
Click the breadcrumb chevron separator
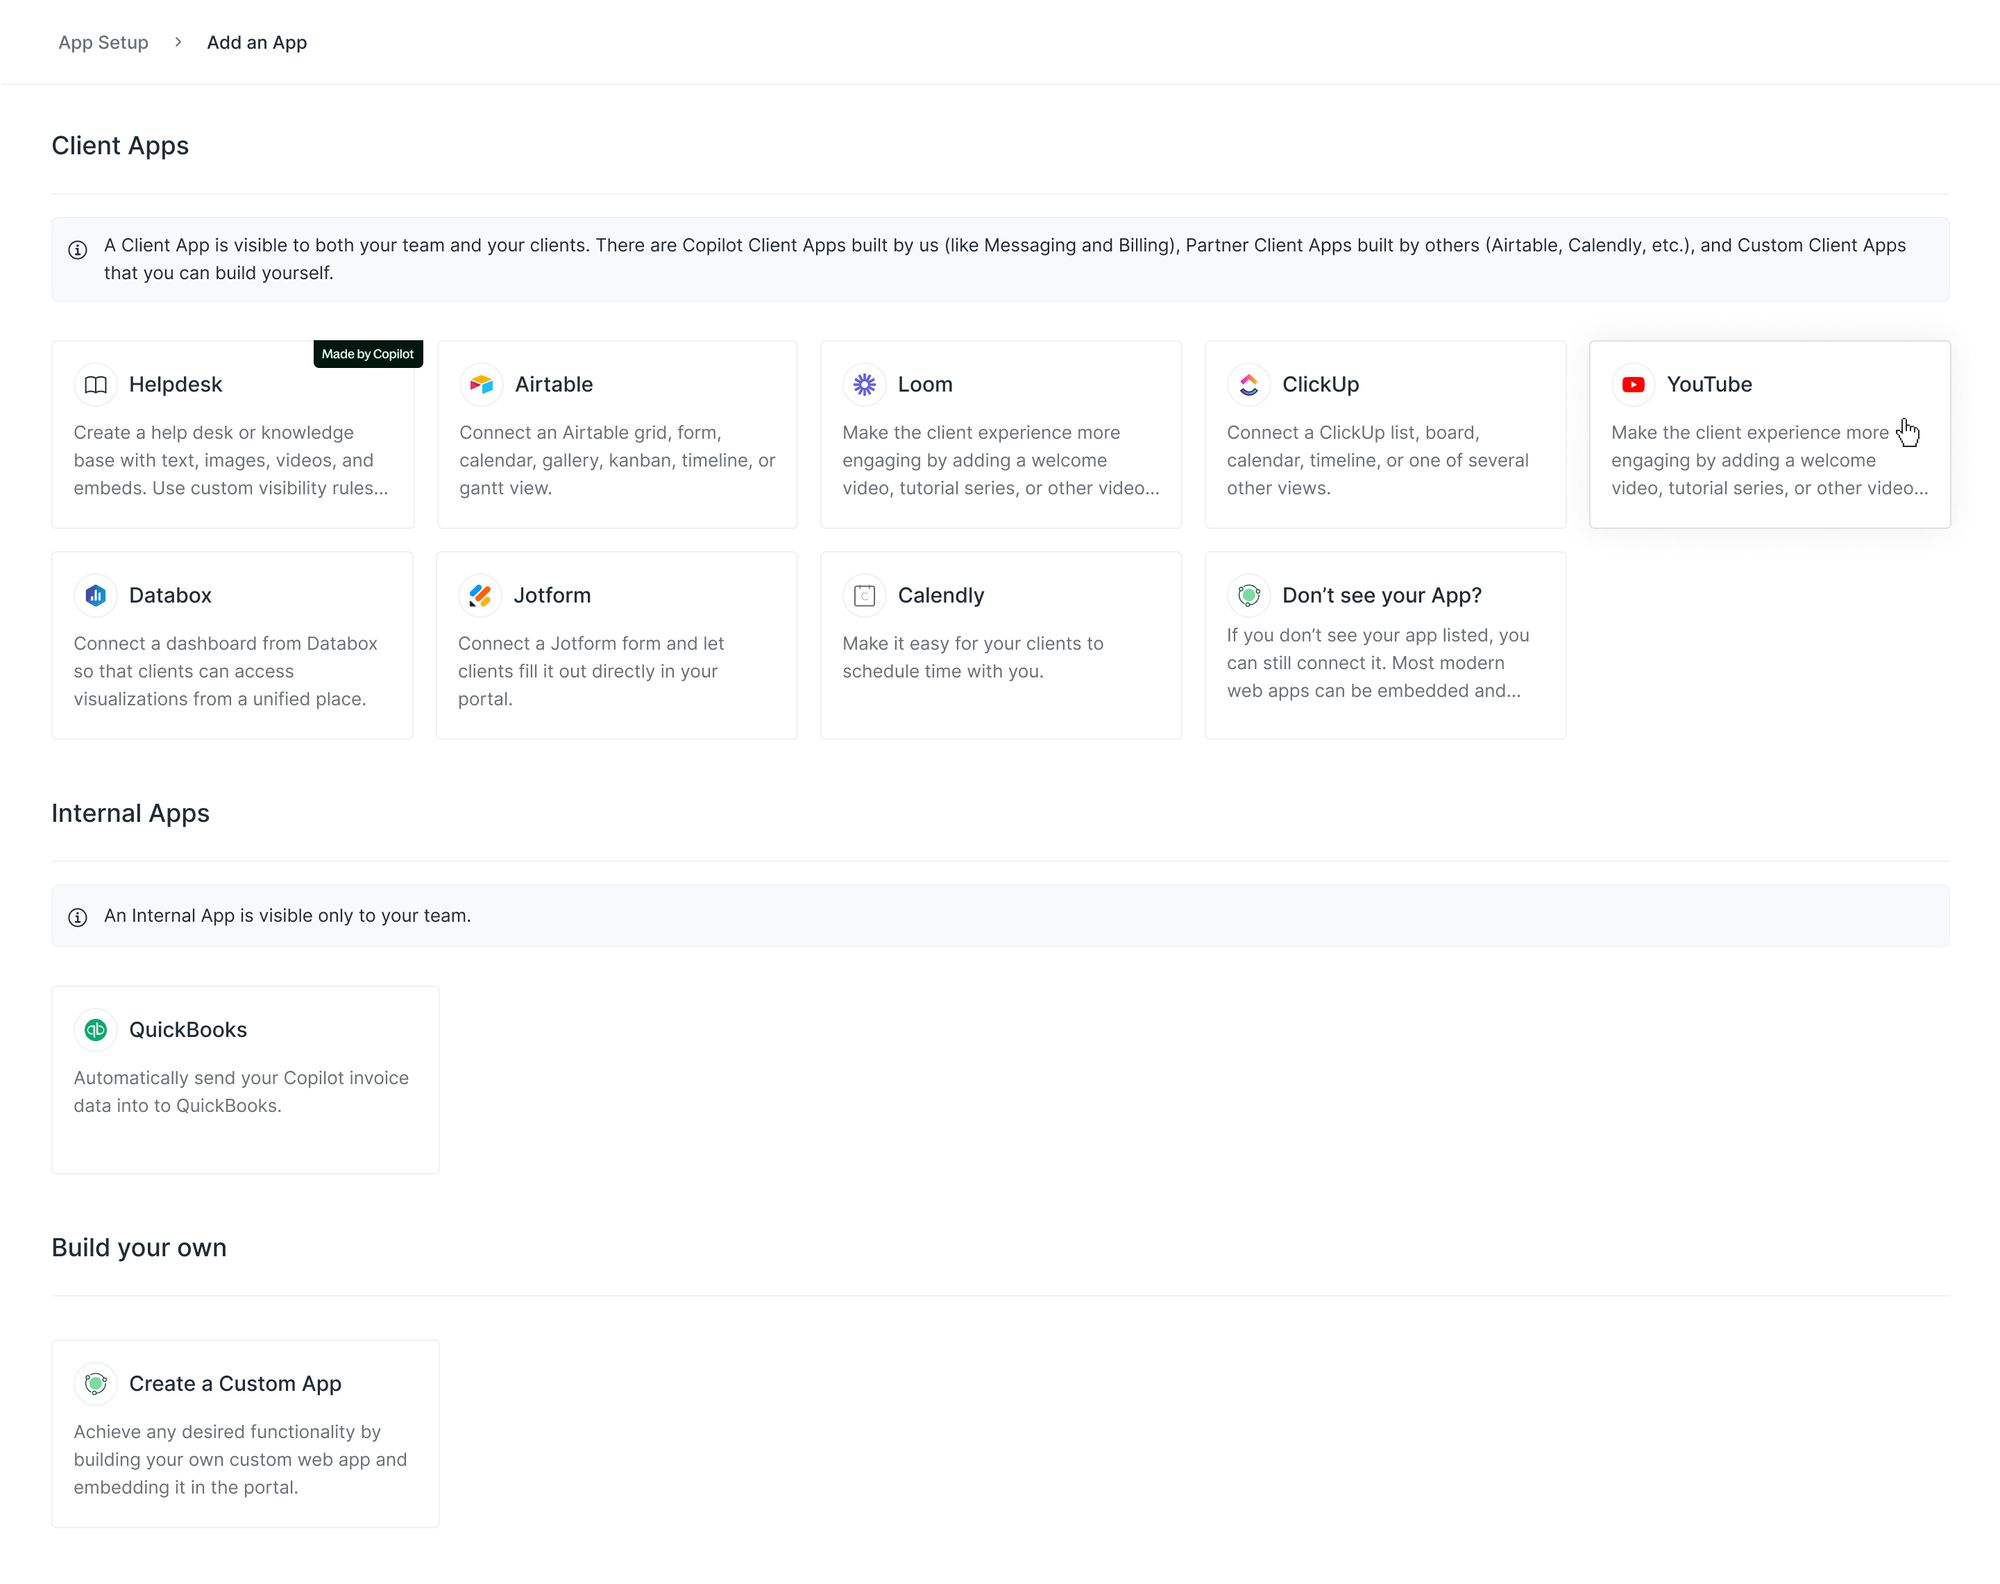point(178,42)
